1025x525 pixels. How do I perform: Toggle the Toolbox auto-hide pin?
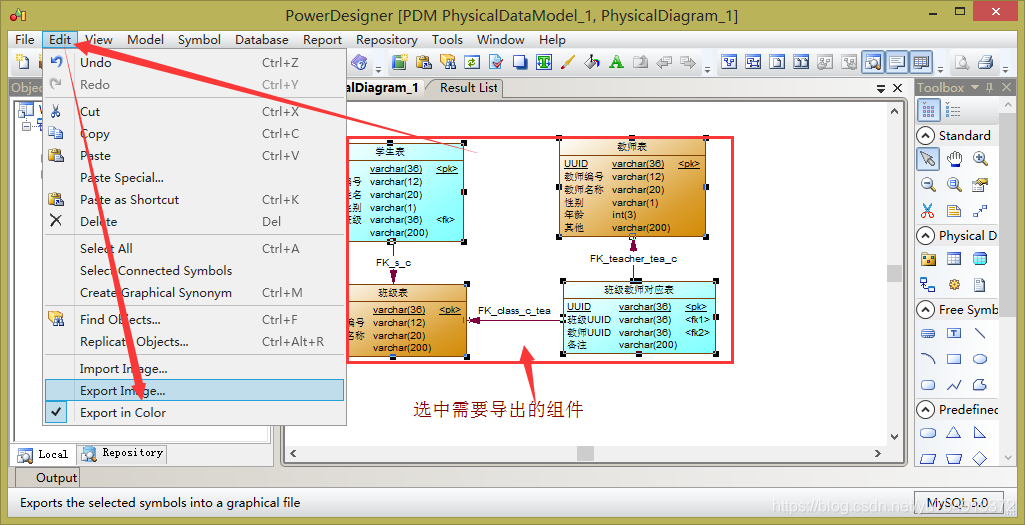pos(990,88)
